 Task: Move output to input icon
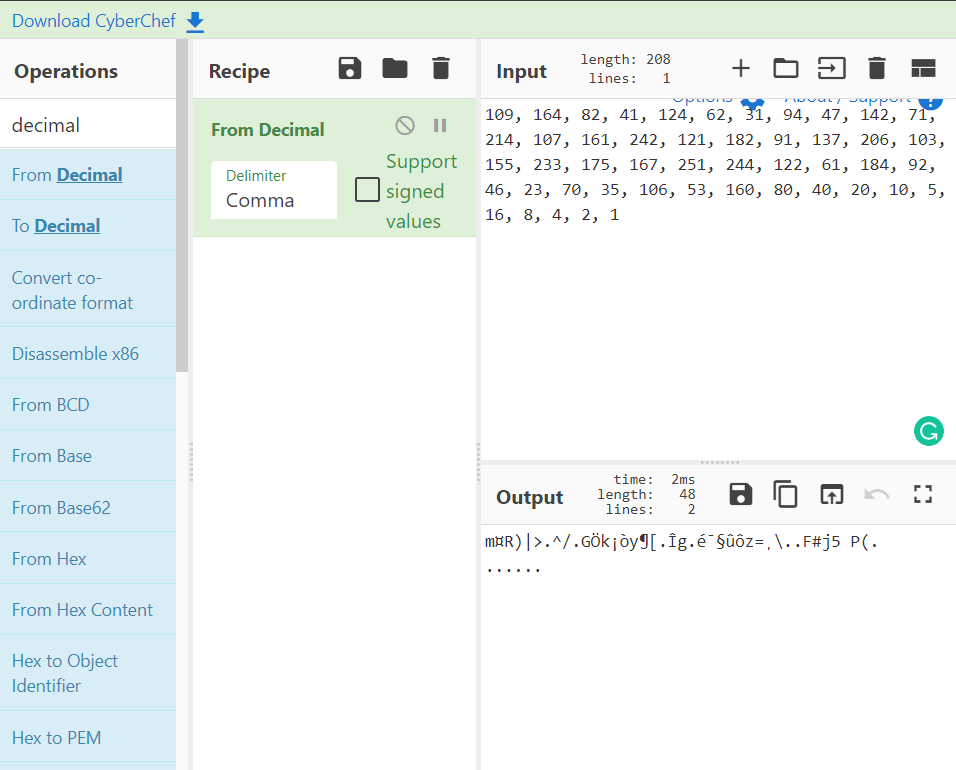point(832,494)
